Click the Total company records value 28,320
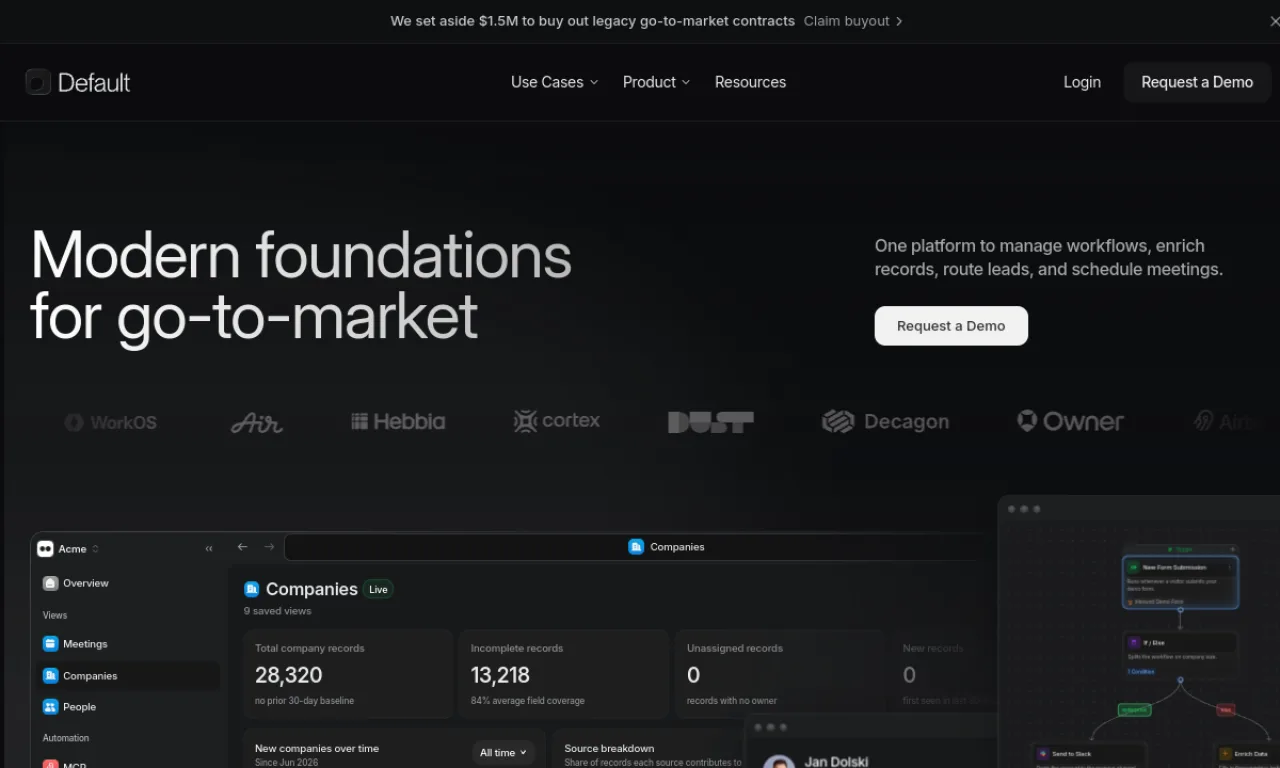The image size is (1280, 768). (289, 675)
